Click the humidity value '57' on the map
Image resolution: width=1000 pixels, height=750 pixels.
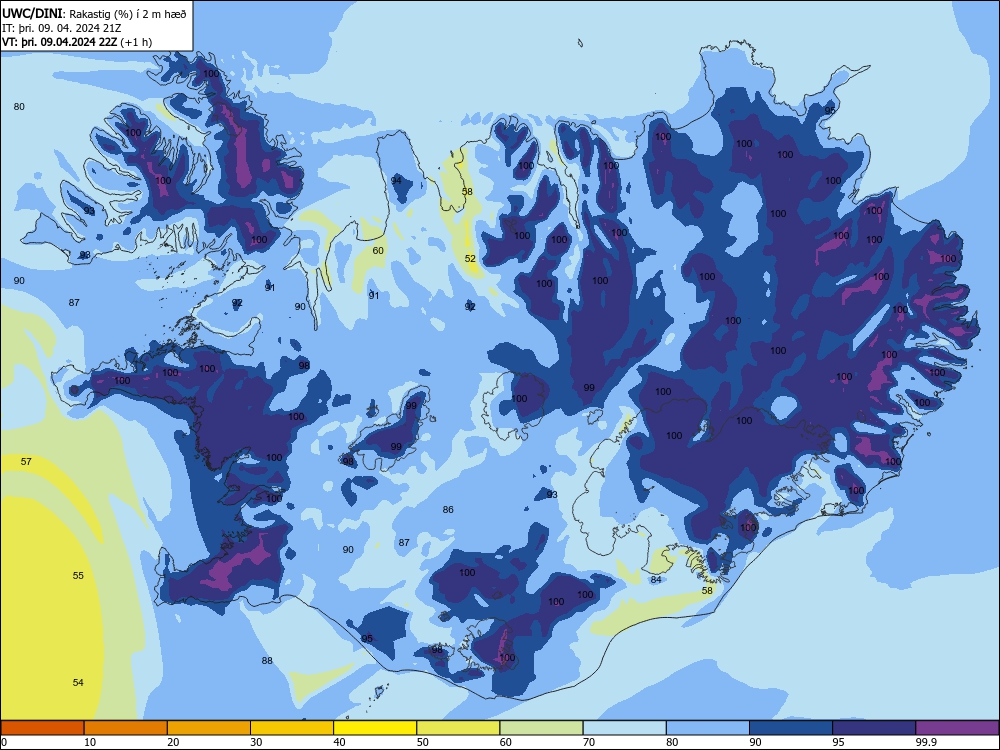[x=26, y=461]
